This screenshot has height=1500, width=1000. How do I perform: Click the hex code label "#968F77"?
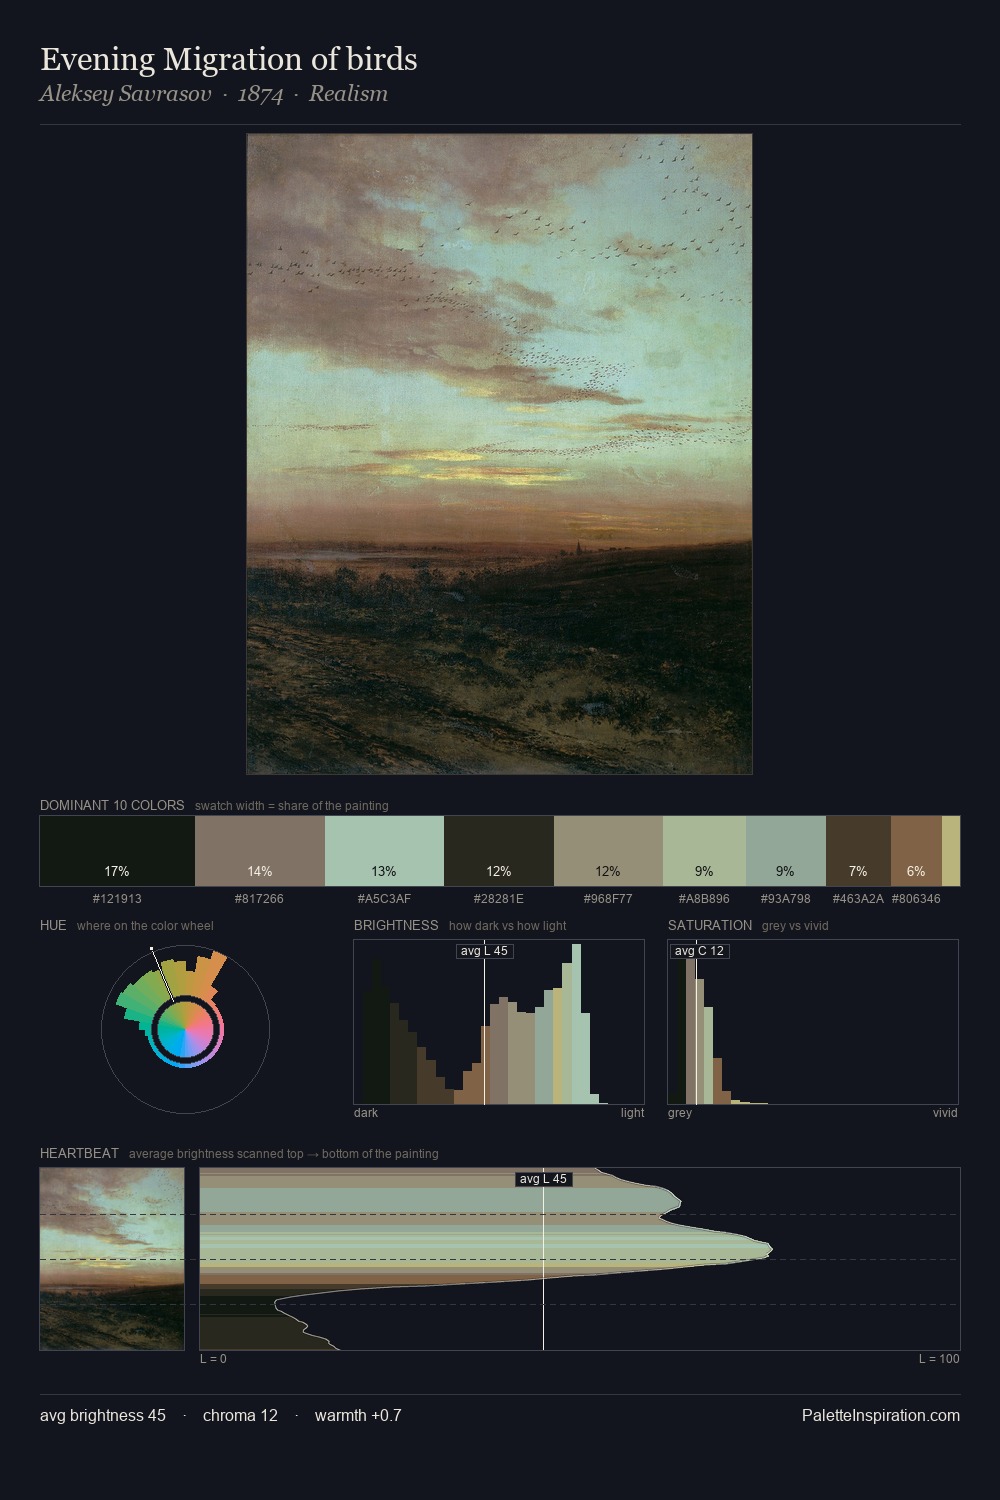coord(608,899)
